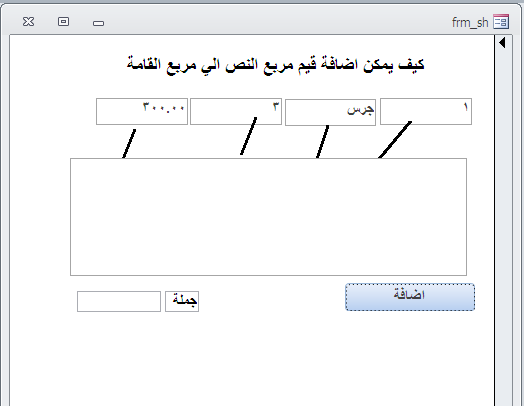Click the frm_sh form icon in title bar
Screen dimensions: 524x406
(x=501, y=22)
